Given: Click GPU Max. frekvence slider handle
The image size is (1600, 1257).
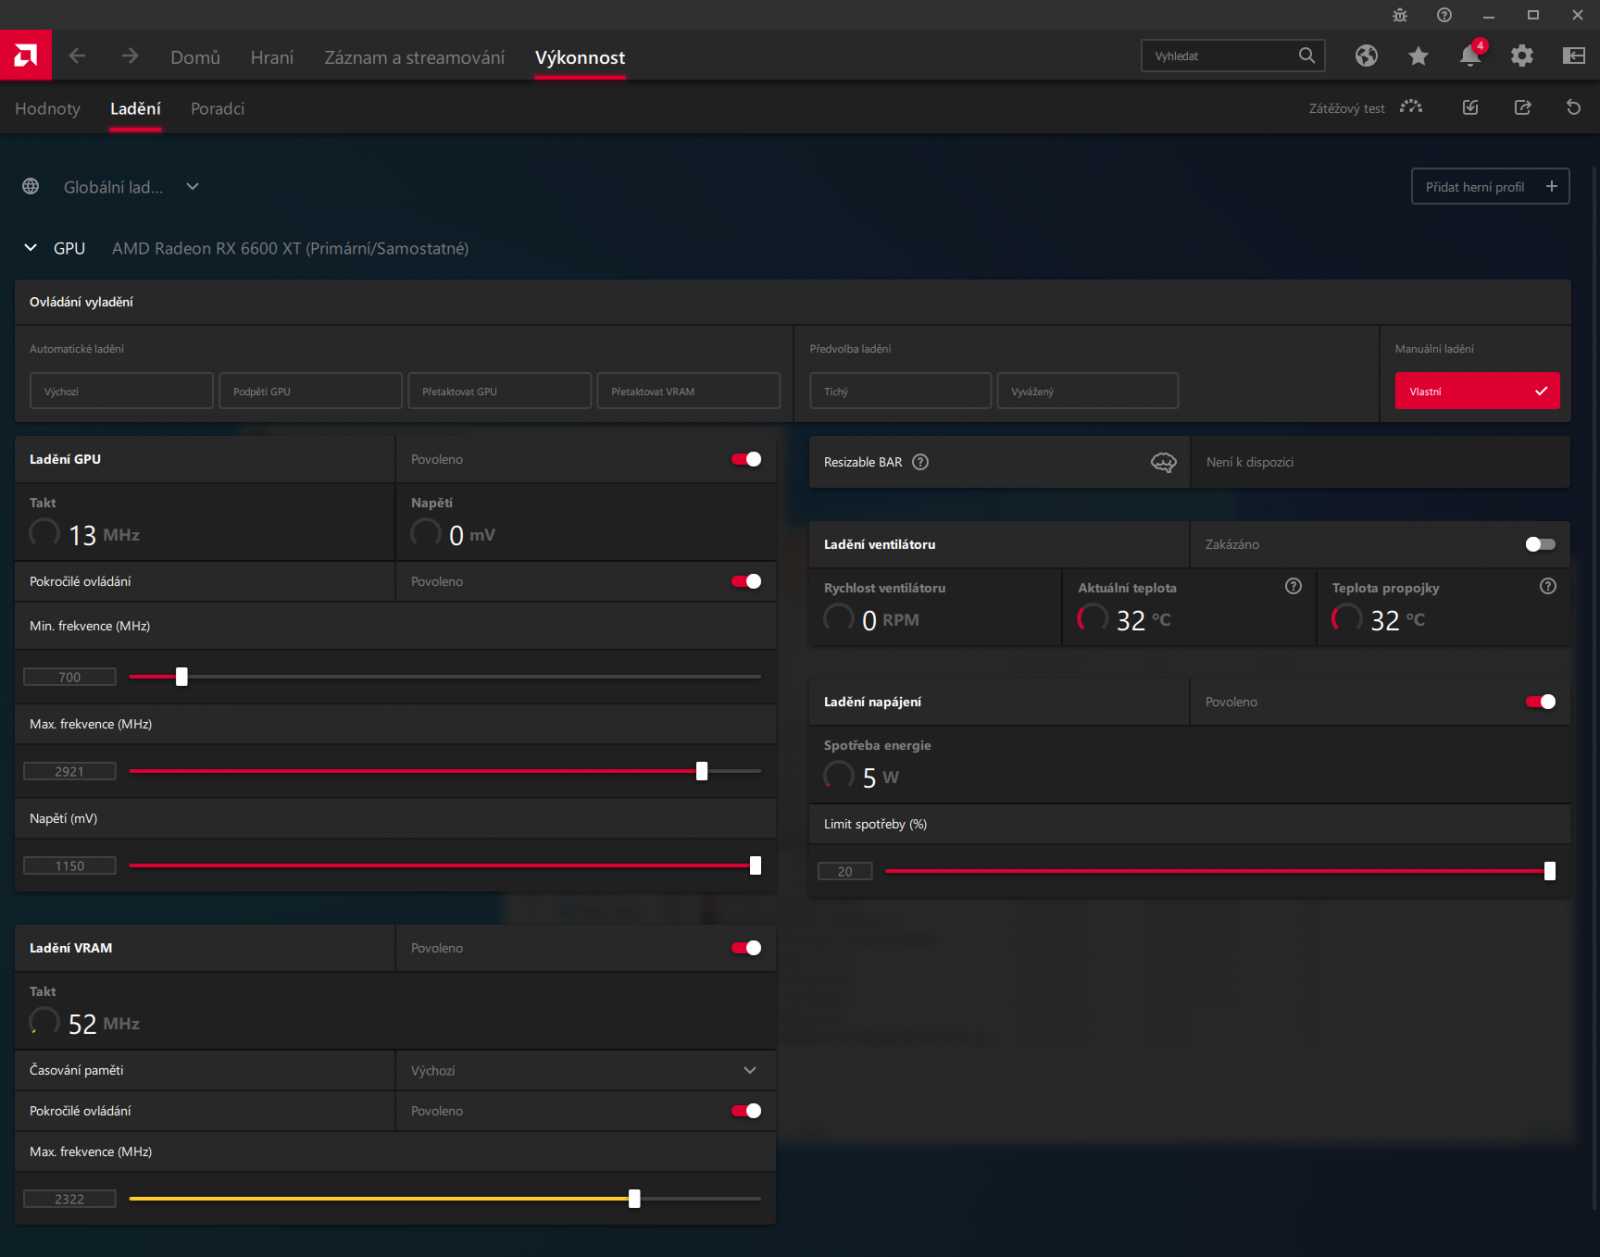Looking at the screenshot, I should click(x=702, y=771).
